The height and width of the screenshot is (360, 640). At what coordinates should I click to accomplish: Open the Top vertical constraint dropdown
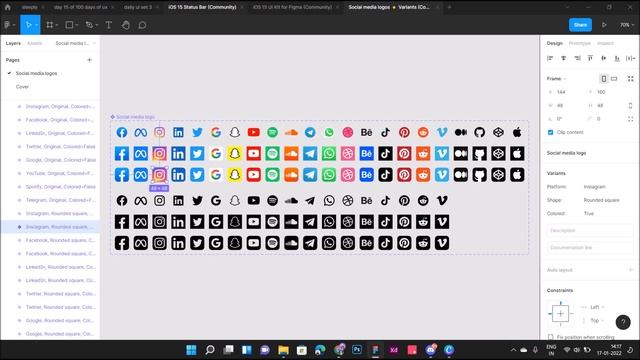pos(597,320)
